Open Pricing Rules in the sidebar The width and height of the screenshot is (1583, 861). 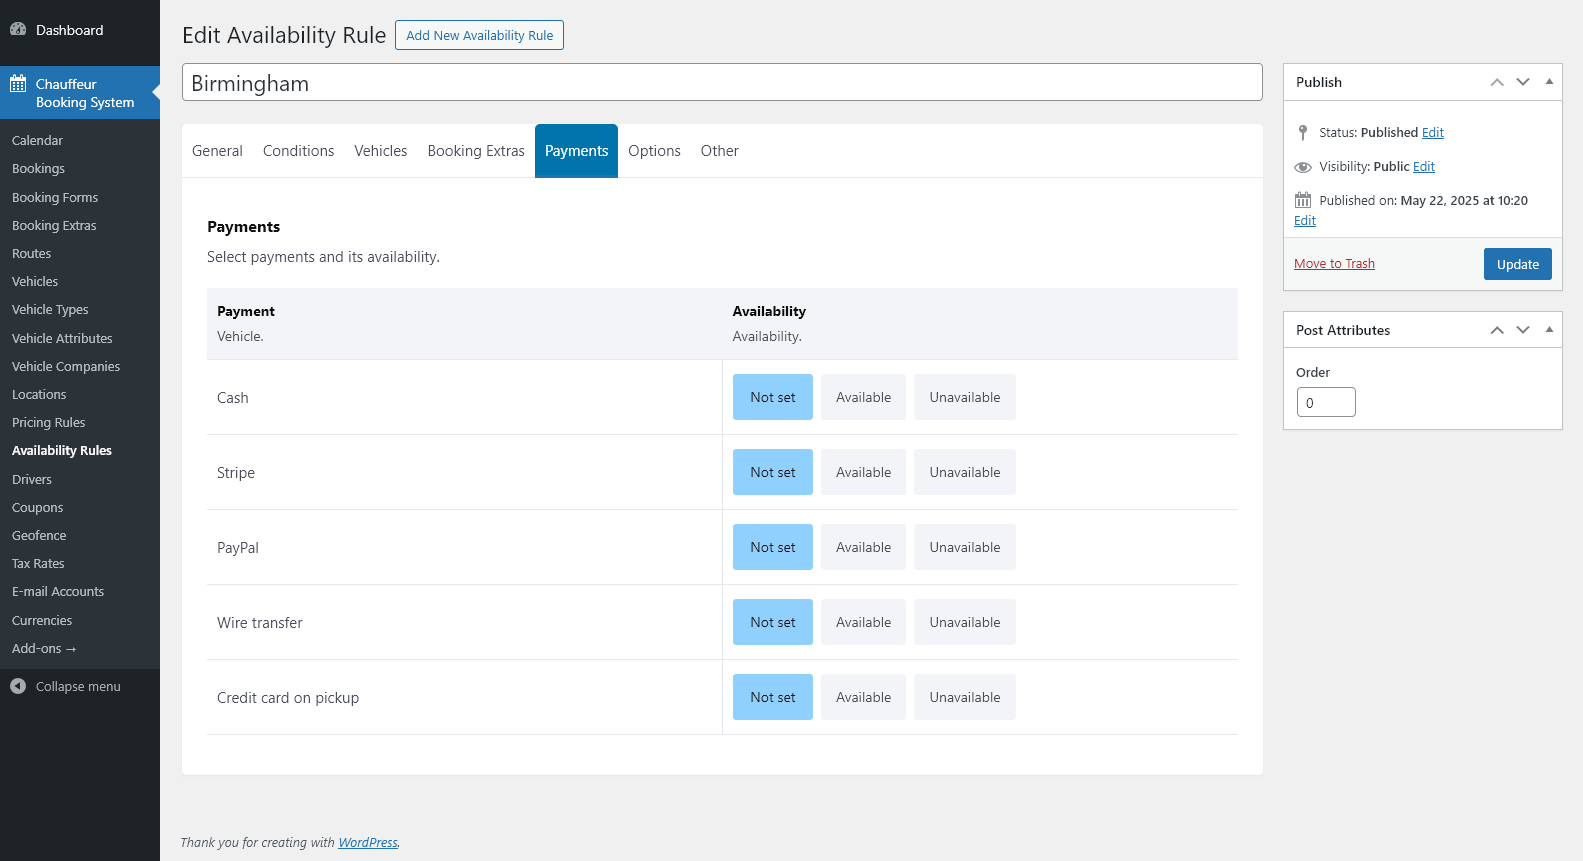(x=49, y=423)
